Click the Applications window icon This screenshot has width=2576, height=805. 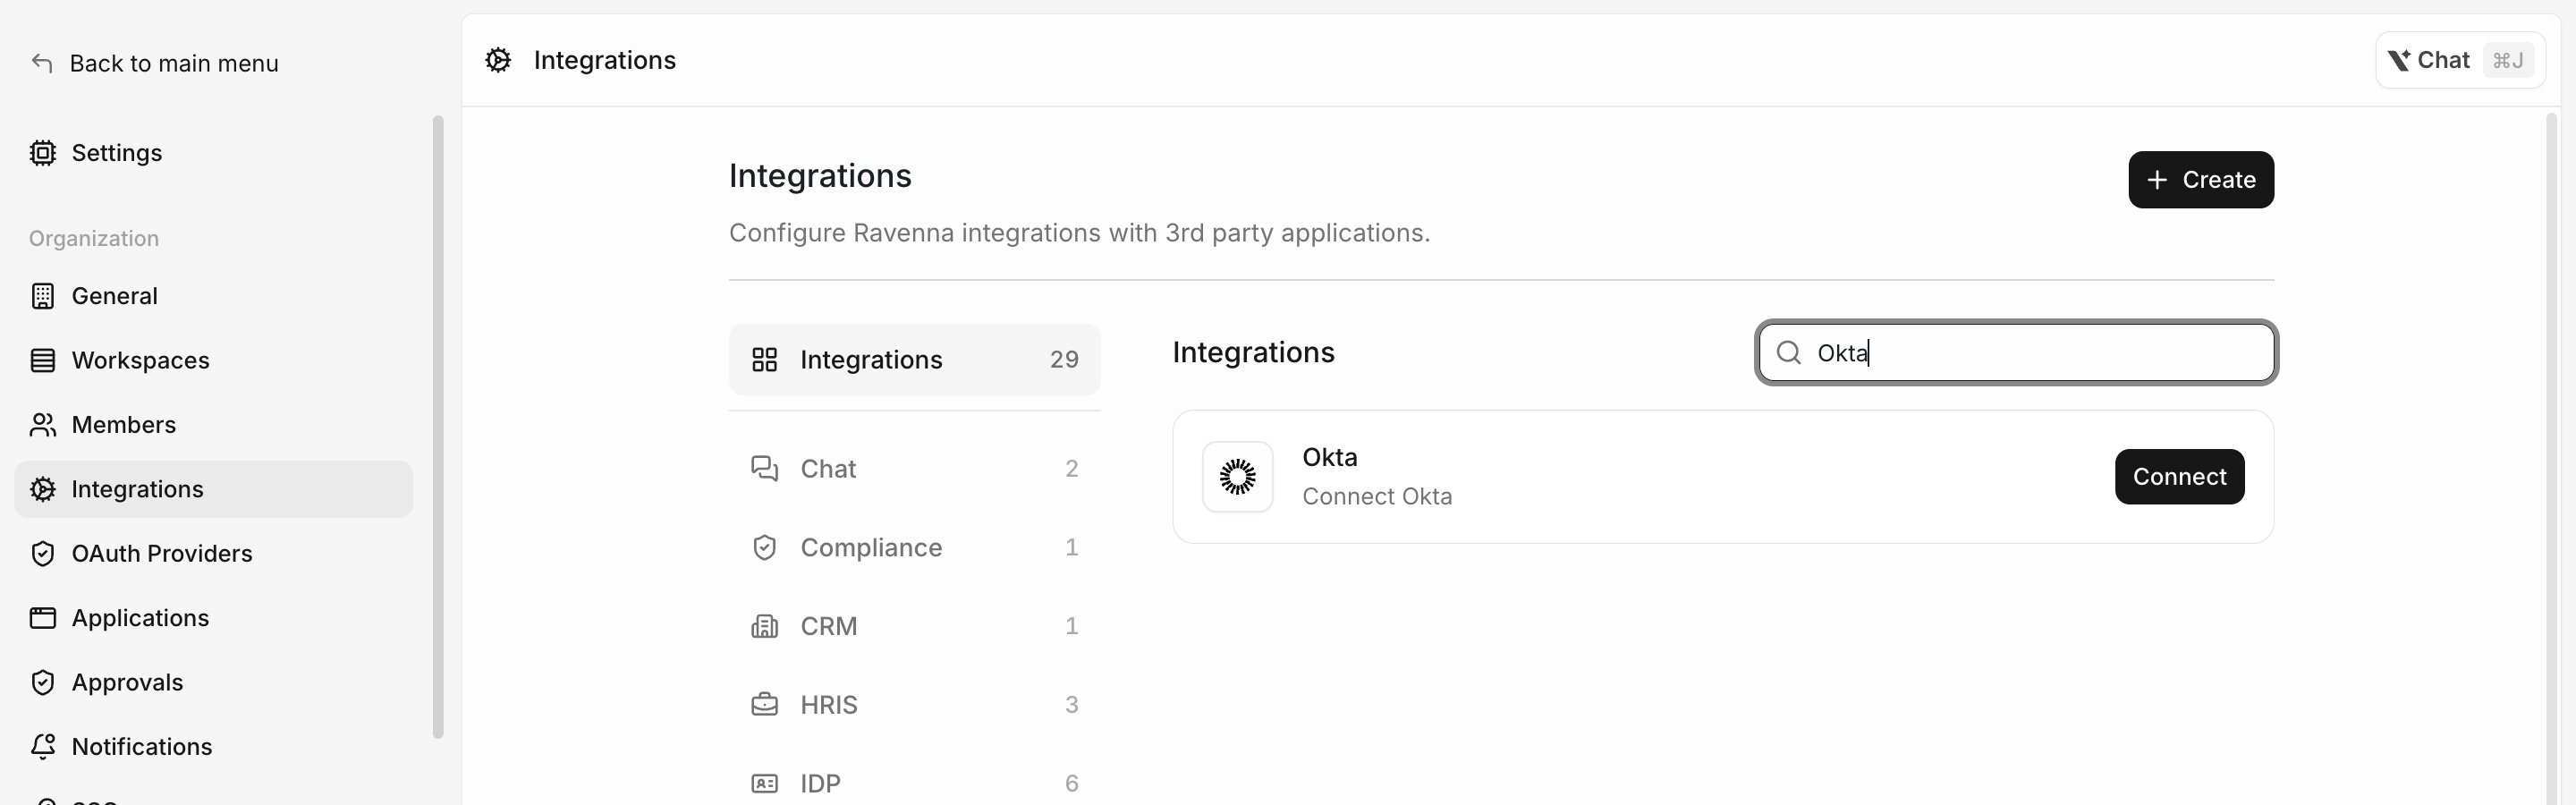tap(42, 618)
